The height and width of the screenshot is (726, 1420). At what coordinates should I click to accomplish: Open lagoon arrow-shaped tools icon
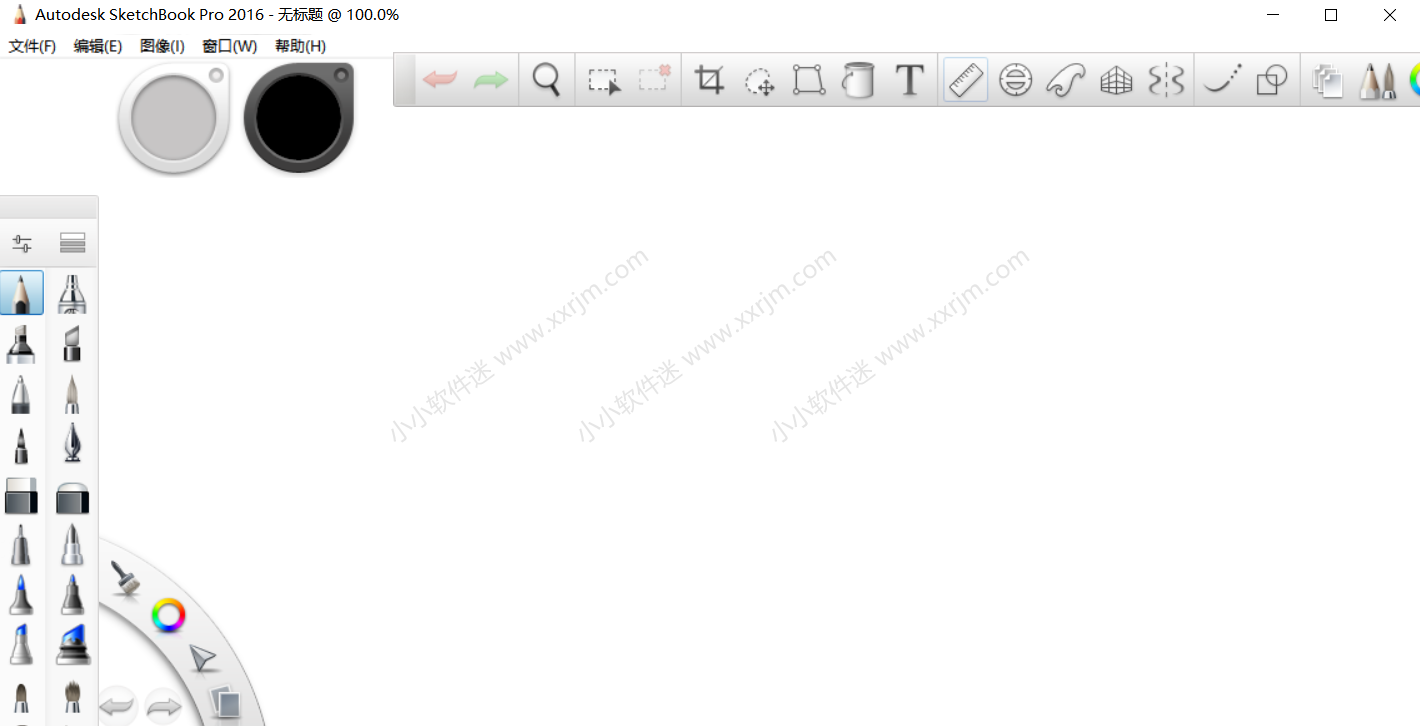click(203, 658)
